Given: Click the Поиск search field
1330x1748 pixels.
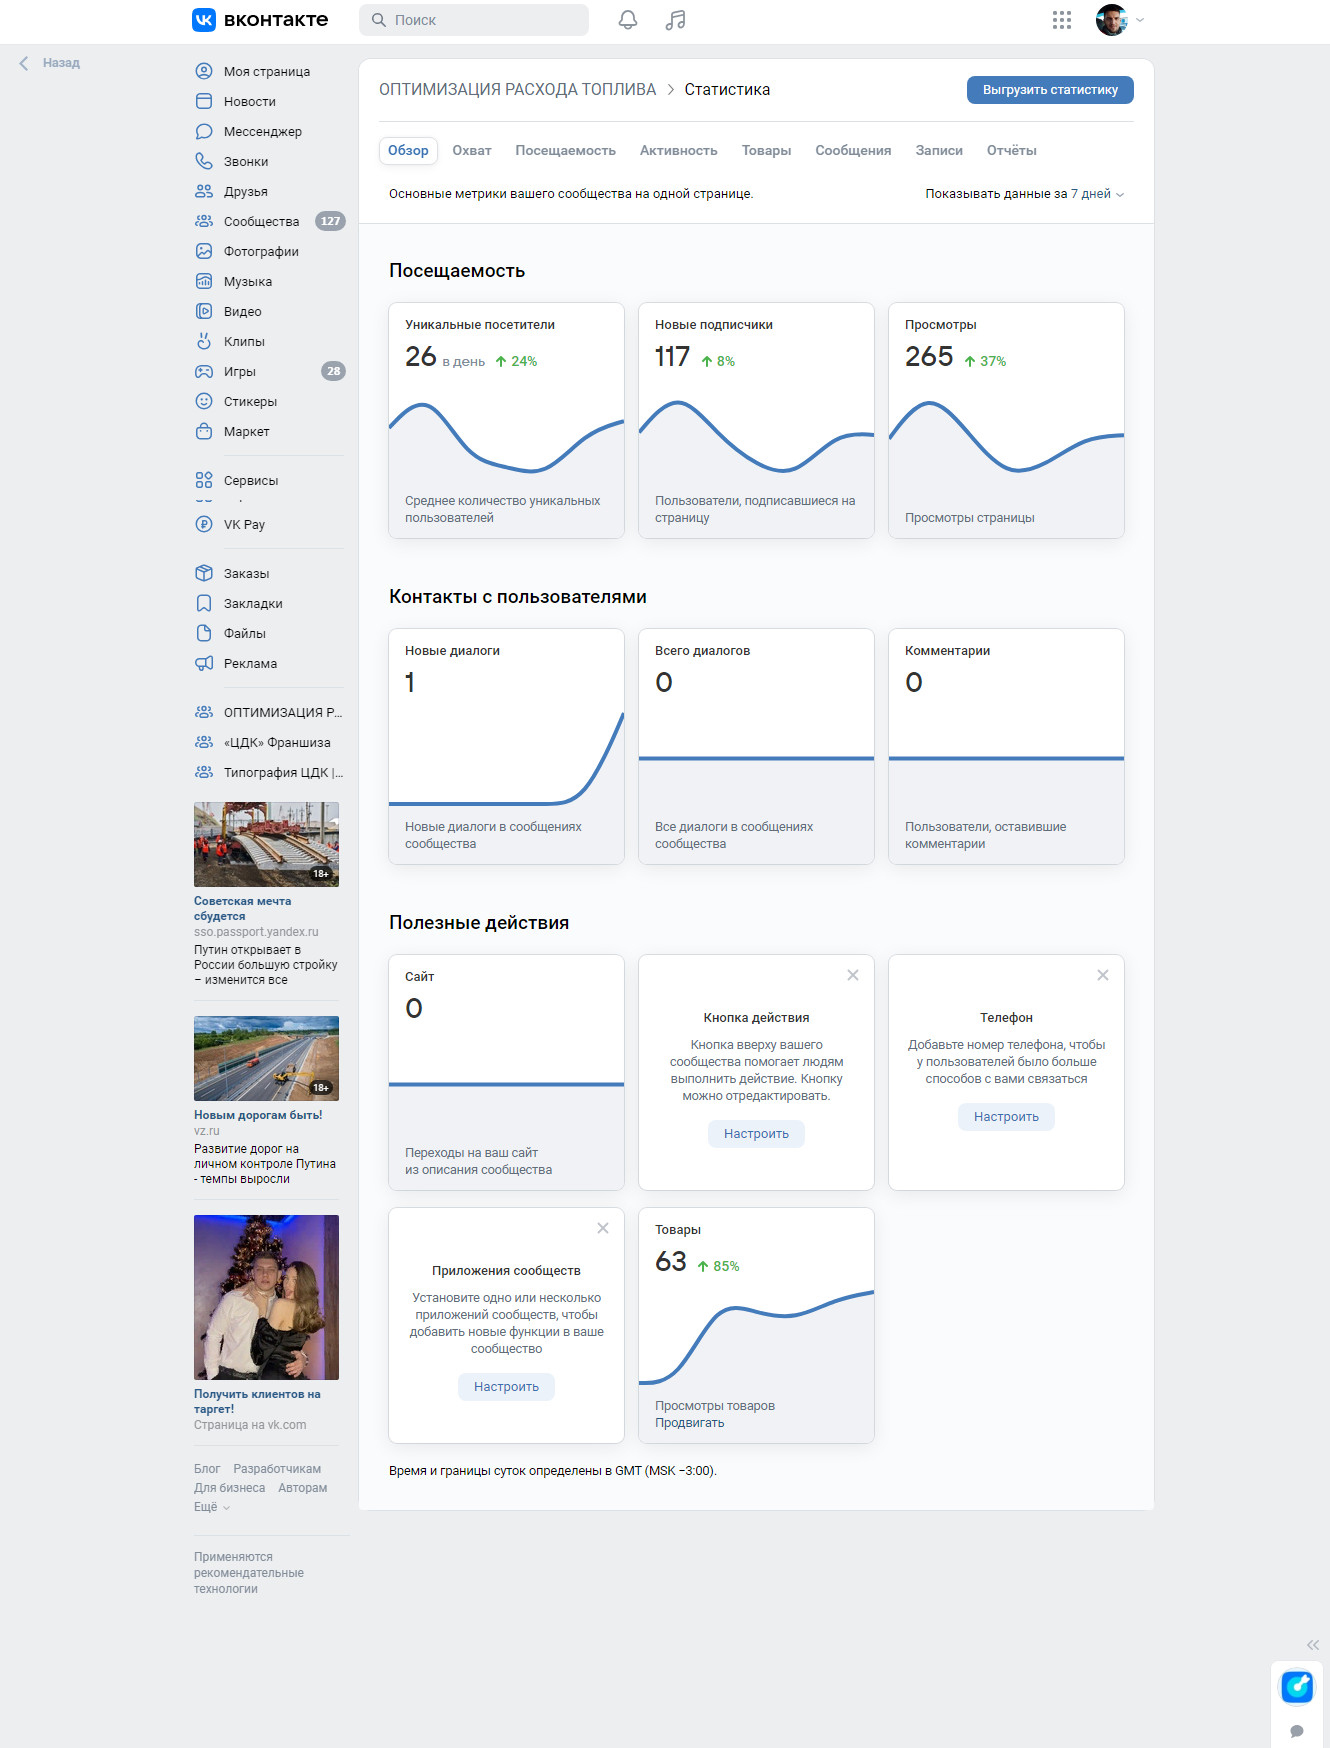Looking at the screenshot, I should click(474, 20).
